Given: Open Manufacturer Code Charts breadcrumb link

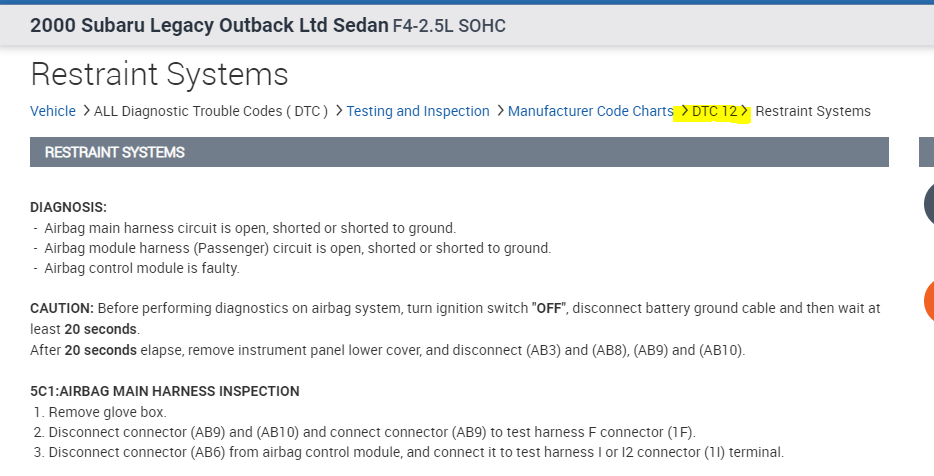Looking at the screenshot, I should click(590, 111).
